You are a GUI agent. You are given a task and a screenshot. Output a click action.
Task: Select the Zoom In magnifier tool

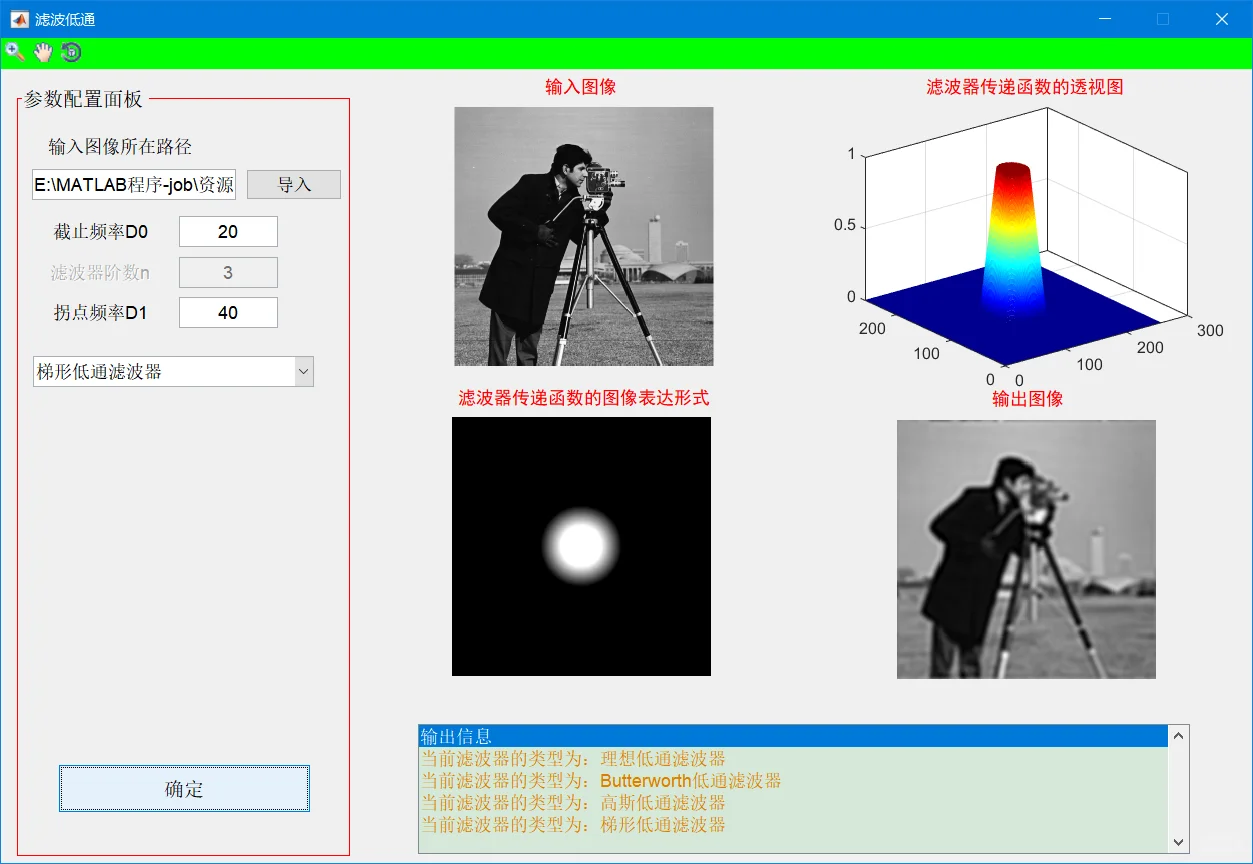(x=13, y=51)
